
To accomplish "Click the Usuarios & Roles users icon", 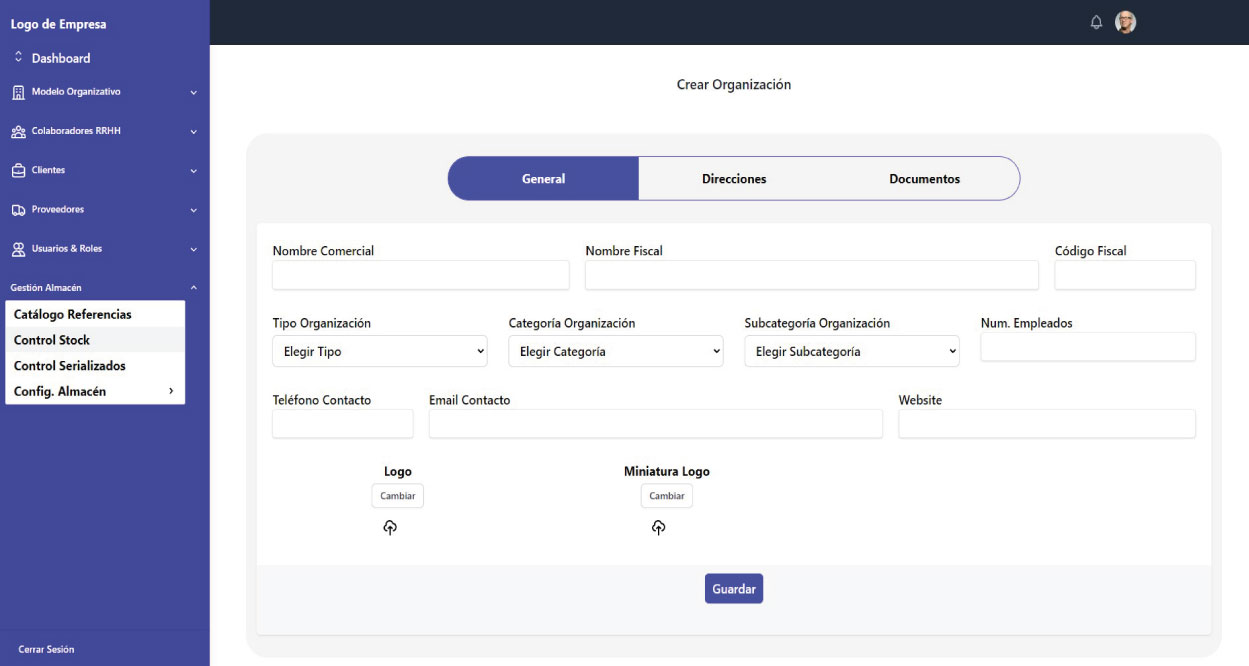I will tap(18, 249).
